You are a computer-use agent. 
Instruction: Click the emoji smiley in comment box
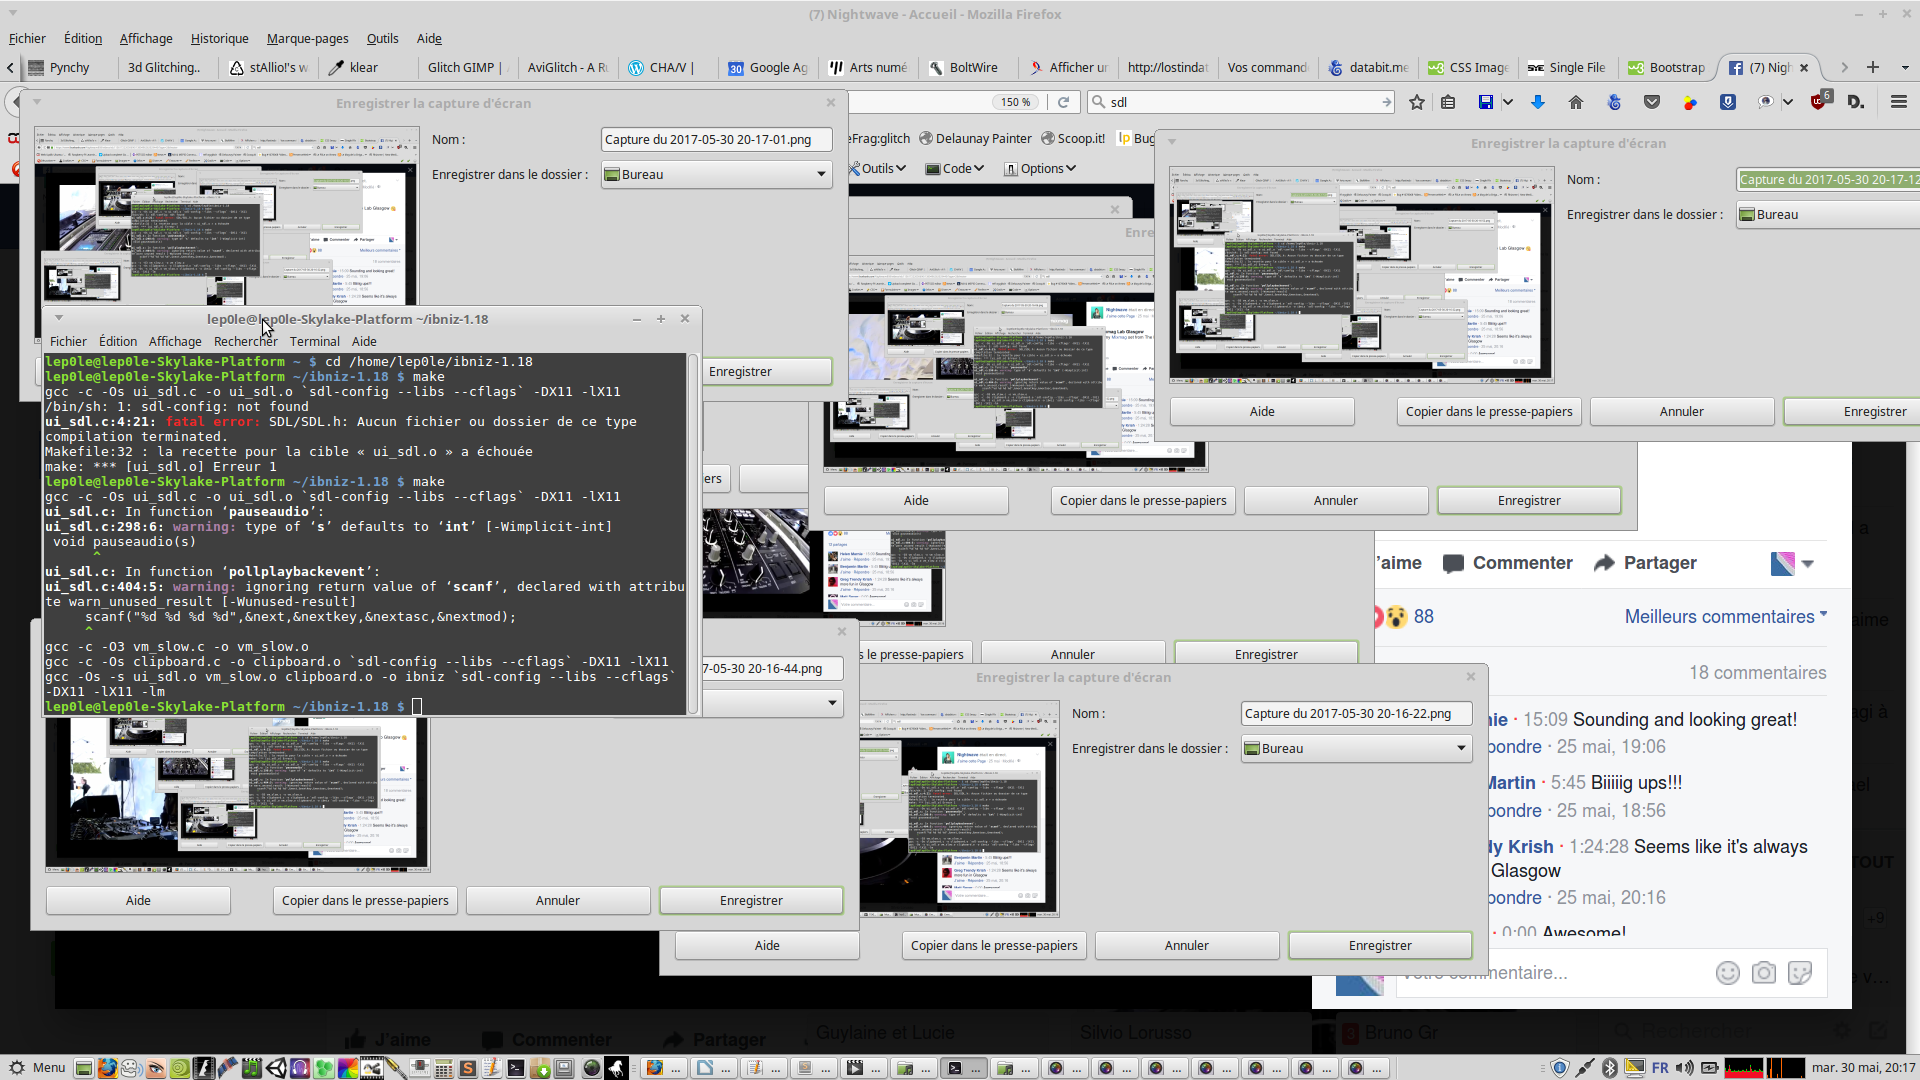[x=1727, y=973]
